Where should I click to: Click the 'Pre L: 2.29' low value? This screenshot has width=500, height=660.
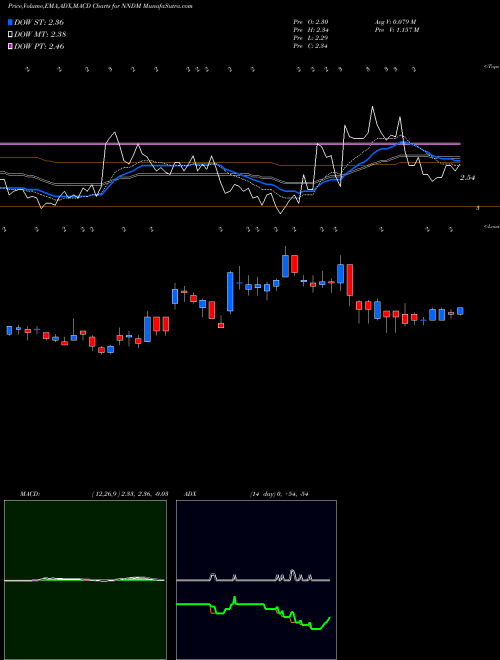point(311,38)
